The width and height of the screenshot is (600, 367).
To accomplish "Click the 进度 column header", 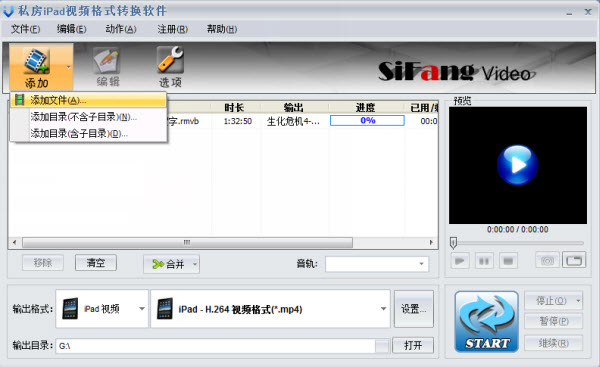I will tap(365, 108).
